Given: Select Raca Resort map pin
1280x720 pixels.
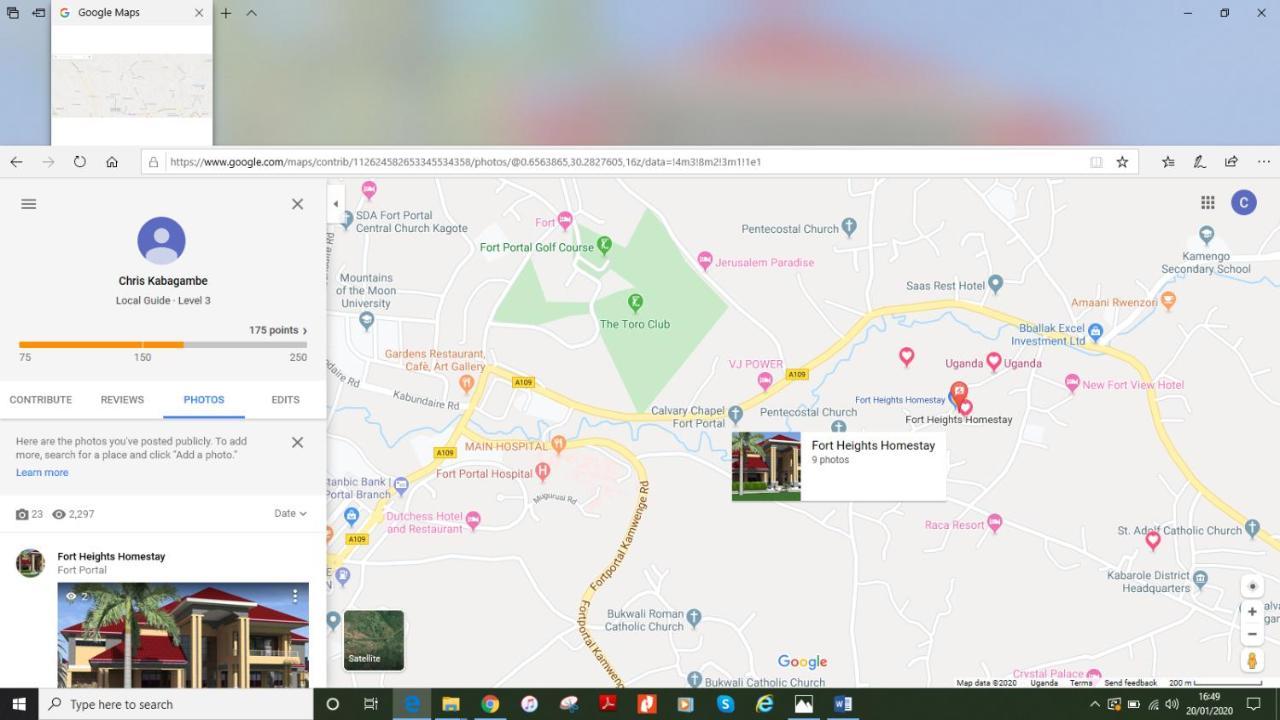Looking at the screenshot, I should point(994,523).
